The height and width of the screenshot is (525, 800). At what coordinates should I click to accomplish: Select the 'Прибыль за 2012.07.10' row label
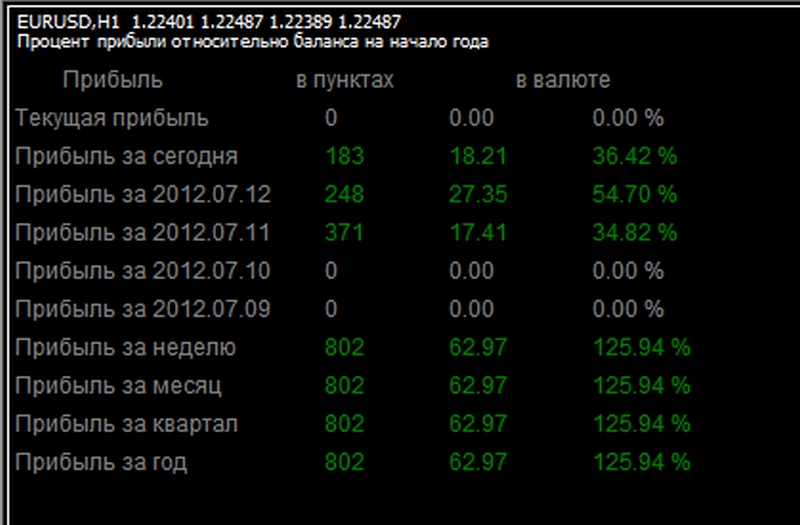pyautogui.click(x=143, y=271)
